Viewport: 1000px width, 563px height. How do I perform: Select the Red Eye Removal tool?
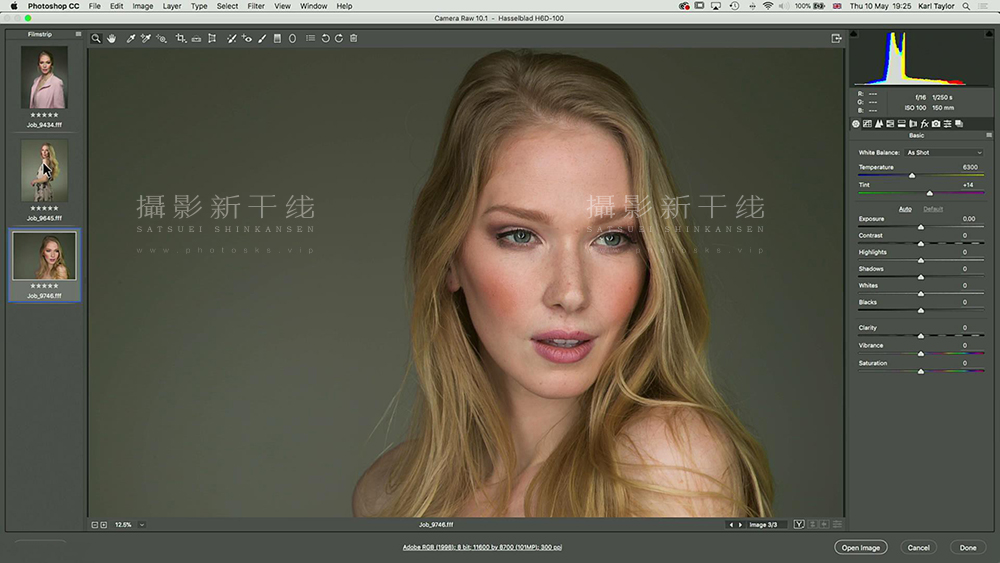(x=247, y=39)
